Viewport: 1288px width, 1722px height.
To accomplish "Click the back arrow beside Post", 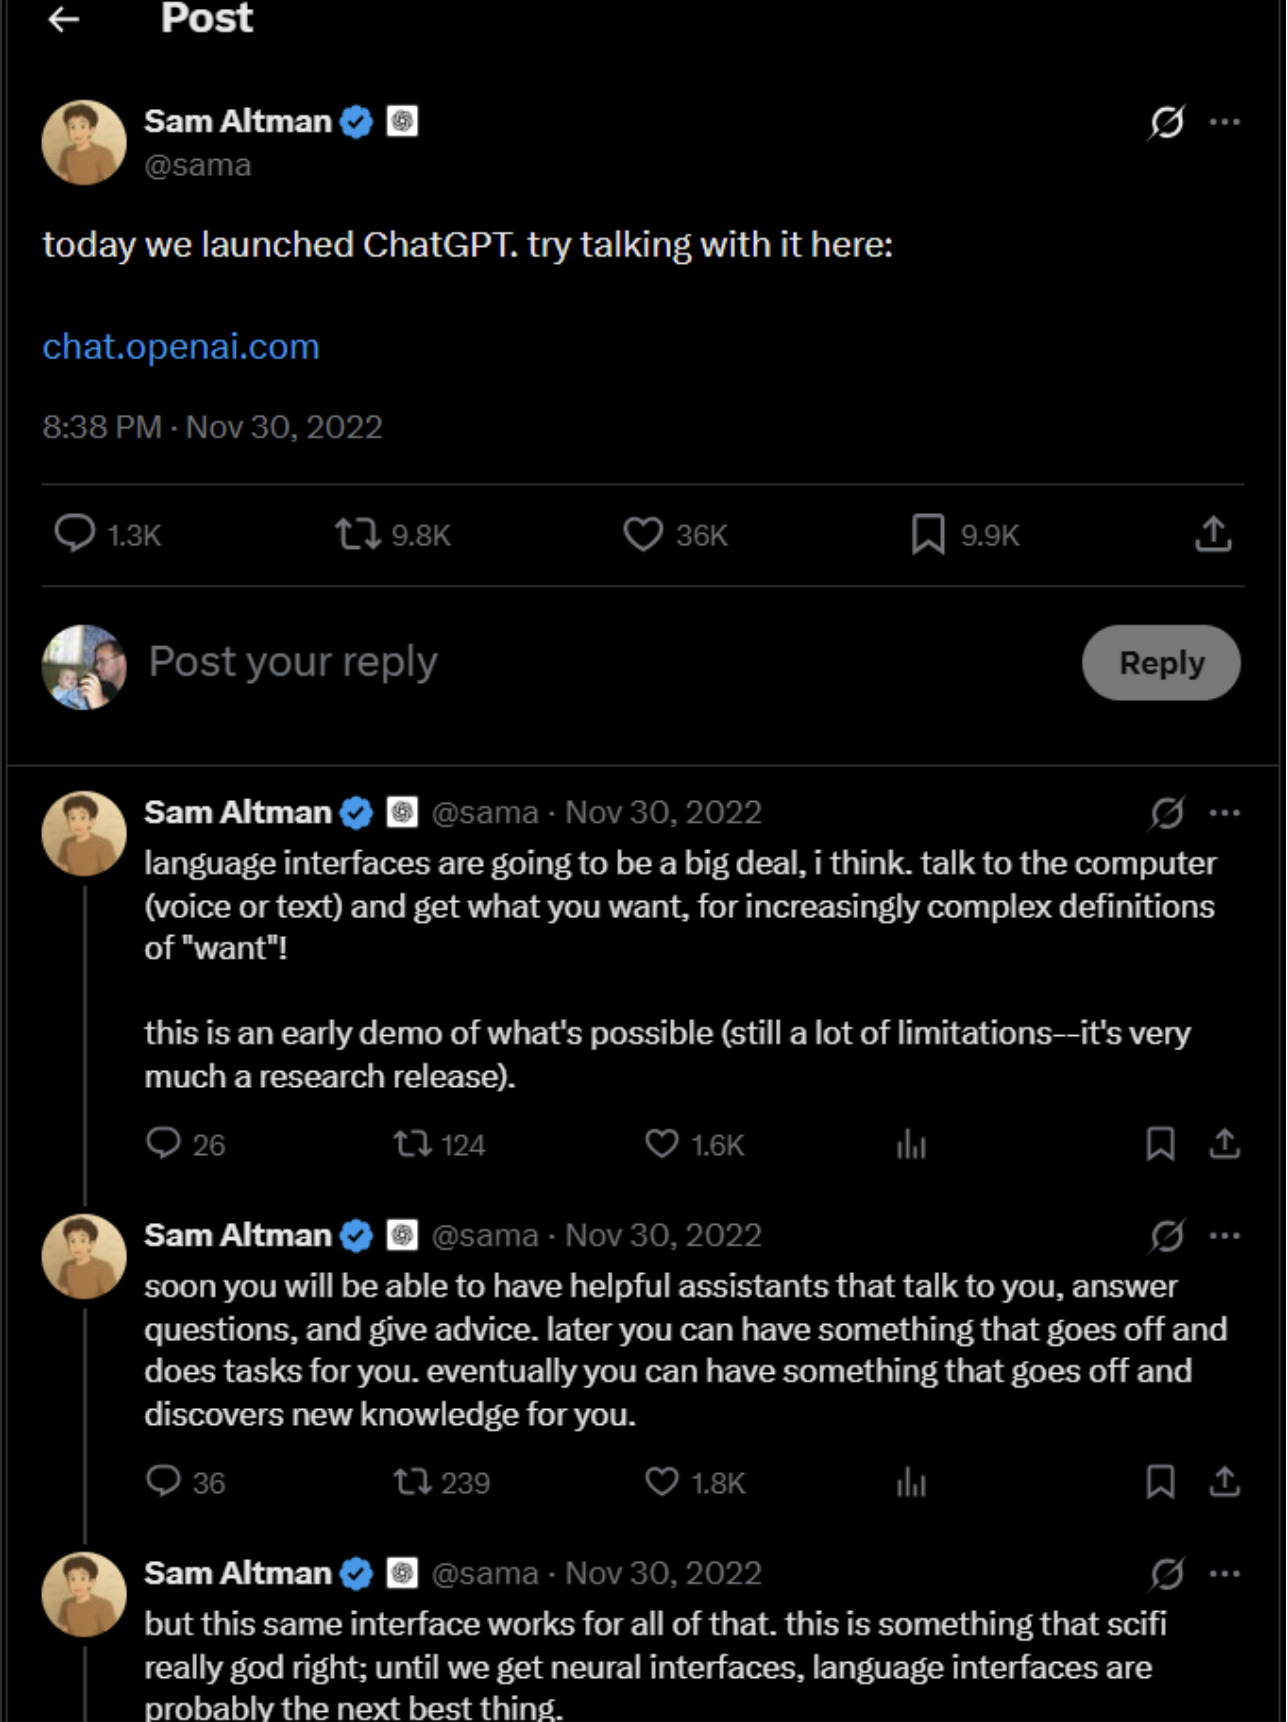I will [x=63, y=19].
